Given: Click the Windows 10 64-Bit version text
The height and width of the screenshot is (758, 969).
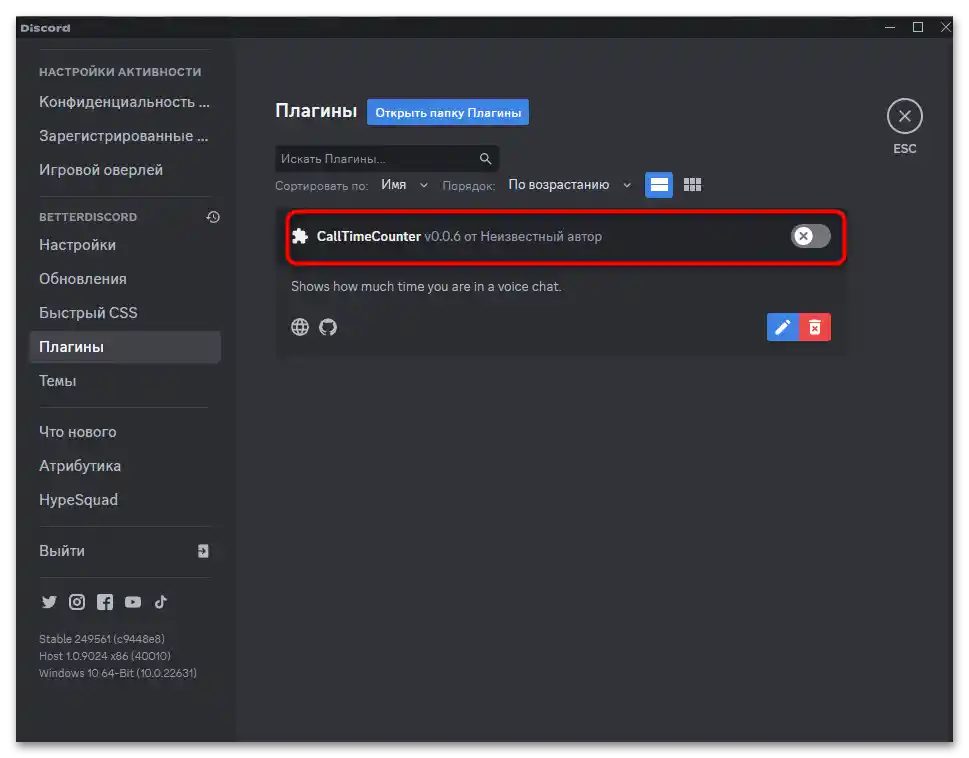Looking at the screenshot, I should coord(118,673).
